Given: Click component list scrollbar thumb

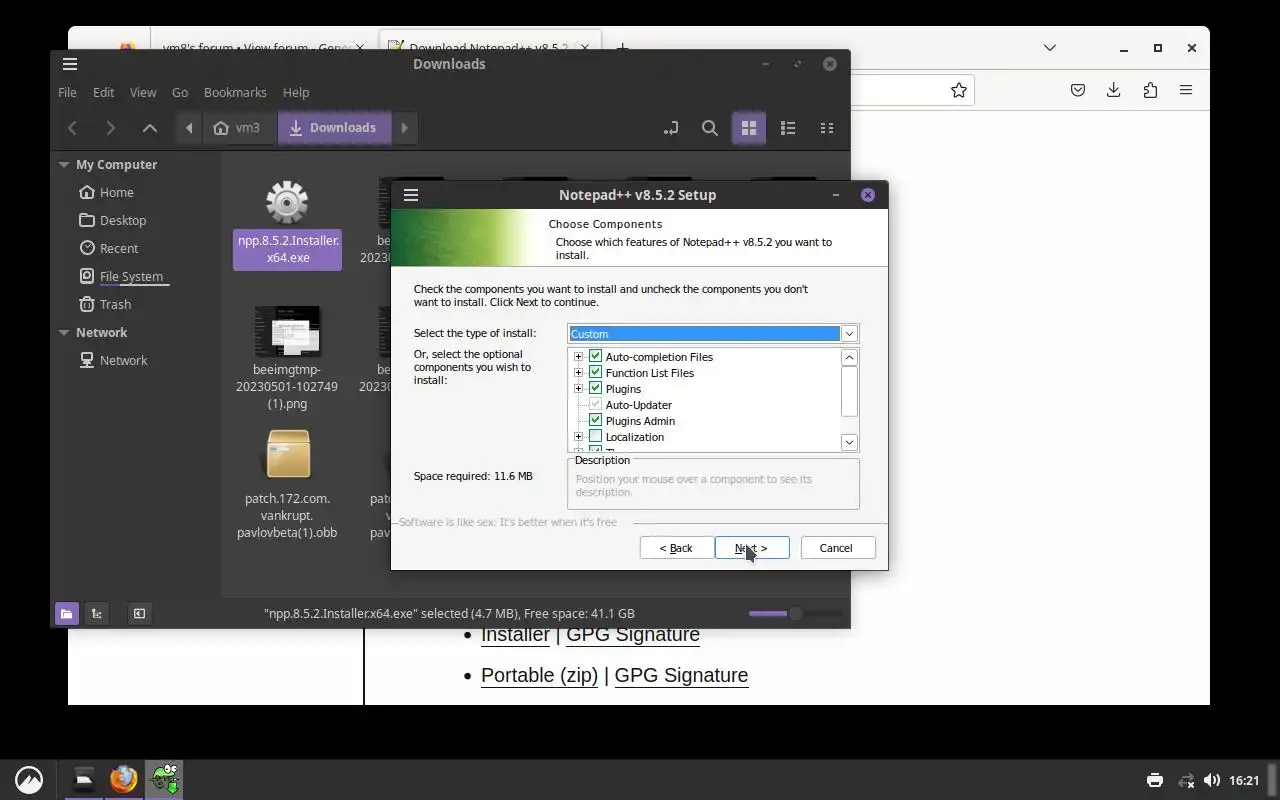Looking at the screenshot, I should [849, 391].
